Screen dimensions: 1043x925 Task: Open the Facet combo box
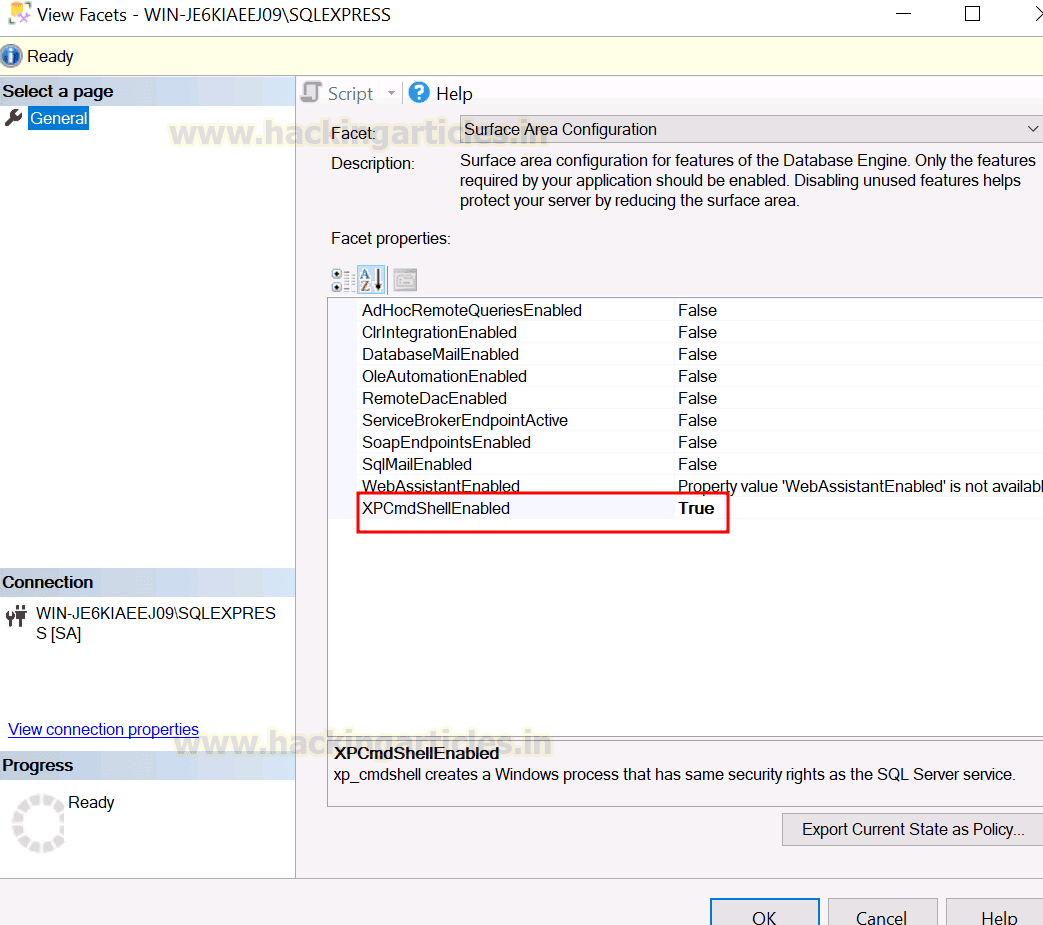(751, 129)
